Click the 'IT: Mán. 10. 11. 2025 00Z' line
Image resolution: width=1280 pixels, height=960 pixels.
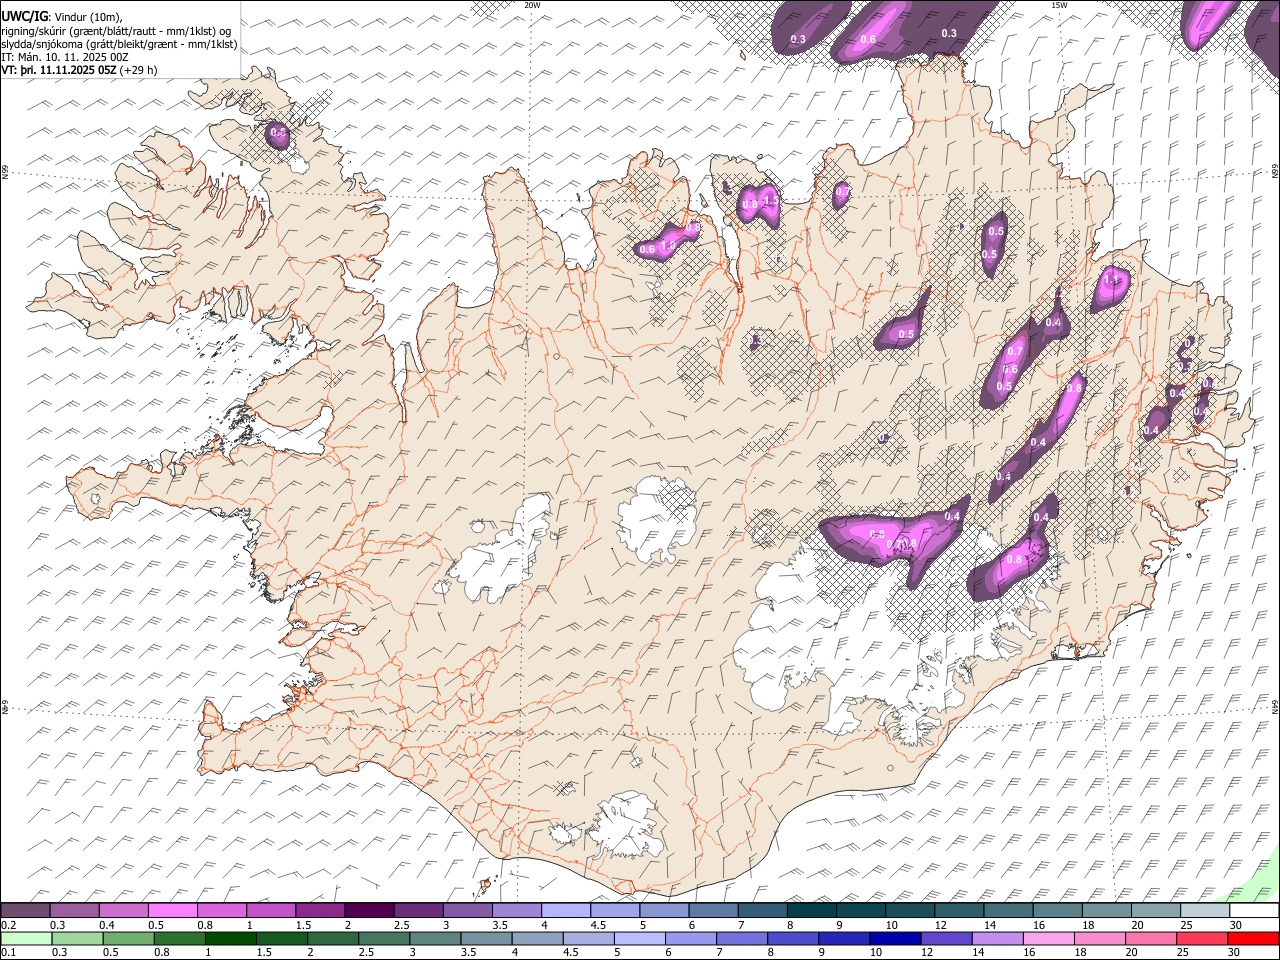[65, 57]
